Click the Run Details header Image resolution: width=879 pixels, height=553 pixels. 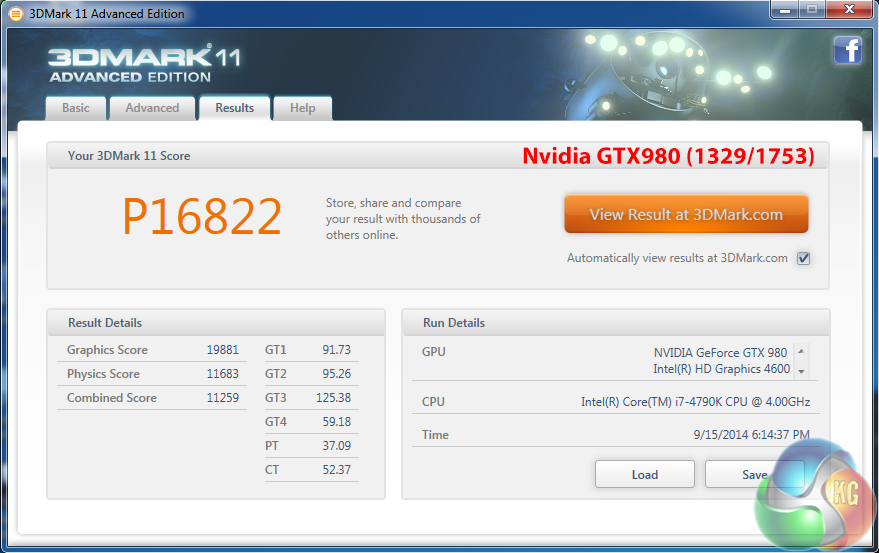pos(454,323)
